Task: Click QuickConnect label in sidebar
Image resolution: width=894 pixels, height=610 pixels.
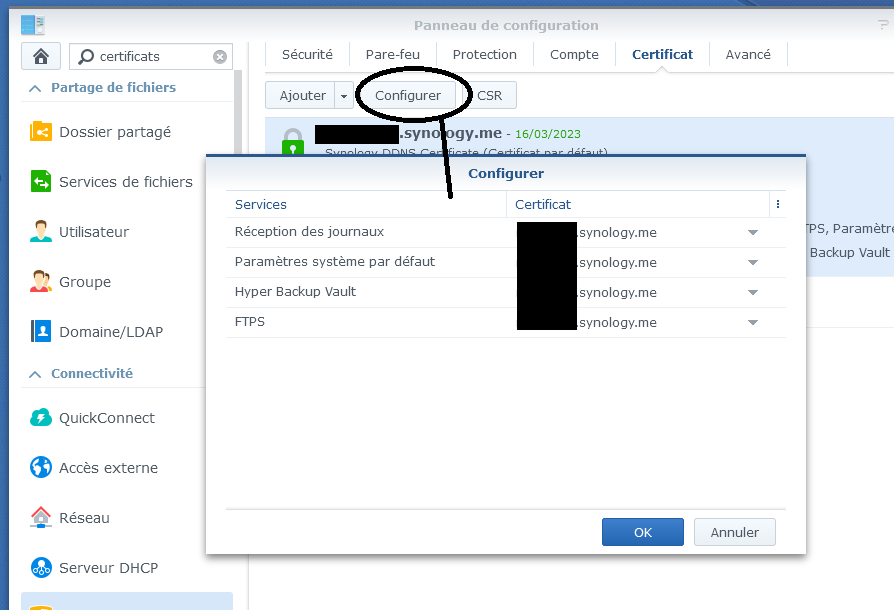Action: 107,418
